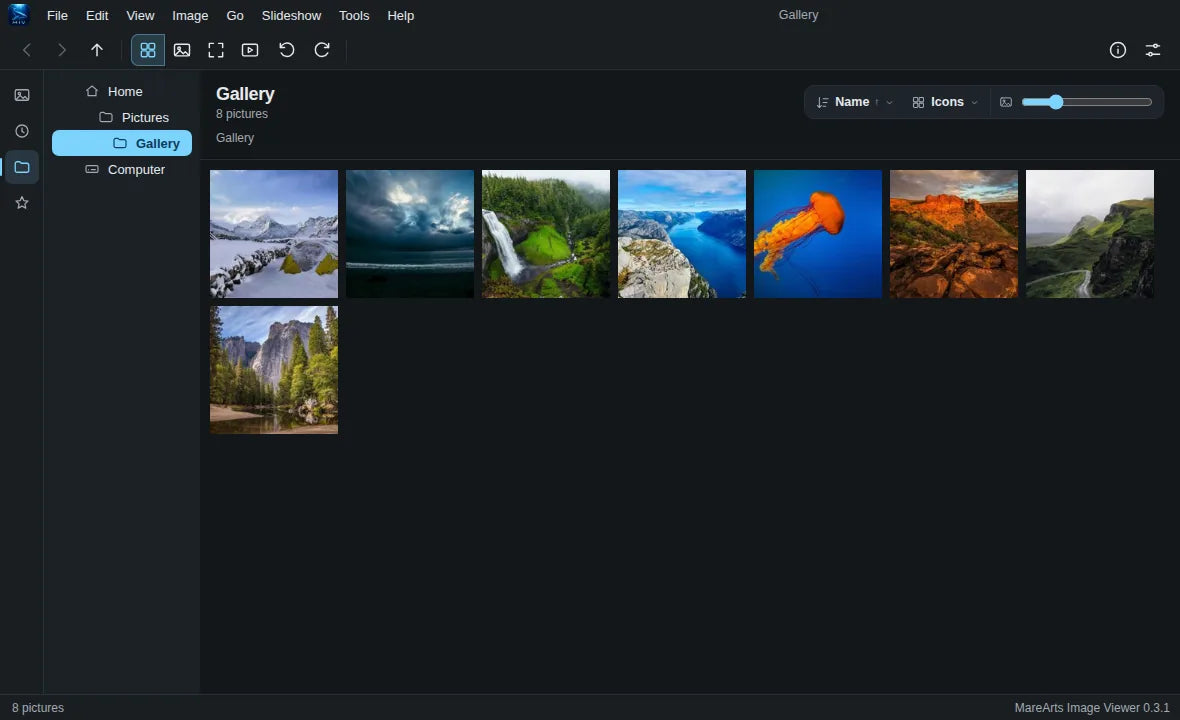Open the Tools menu

point(354,15)
